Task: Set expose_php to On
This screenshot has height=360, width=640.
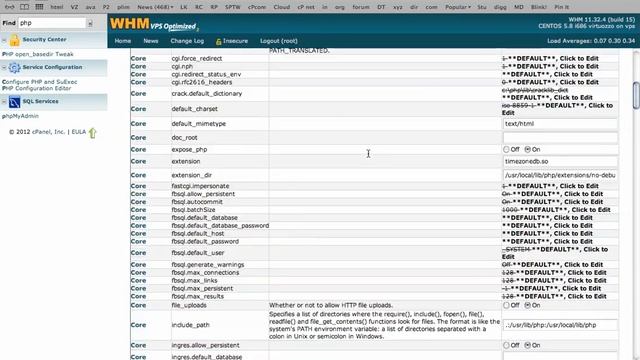Action: point(527,149)
